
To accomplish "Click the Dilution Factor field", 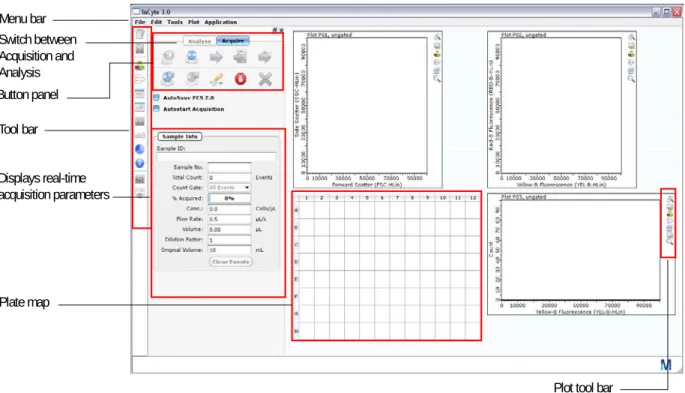I will click(229, 240).
